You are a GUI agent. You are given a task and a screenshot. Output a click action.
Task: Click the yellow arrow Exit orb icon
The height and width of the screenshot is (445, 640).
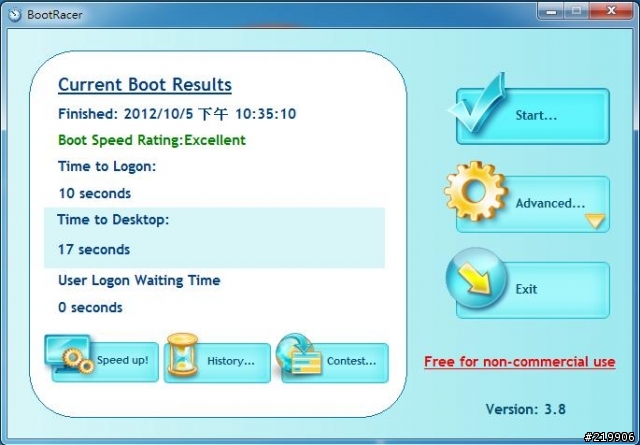click(x=476, y=278)
